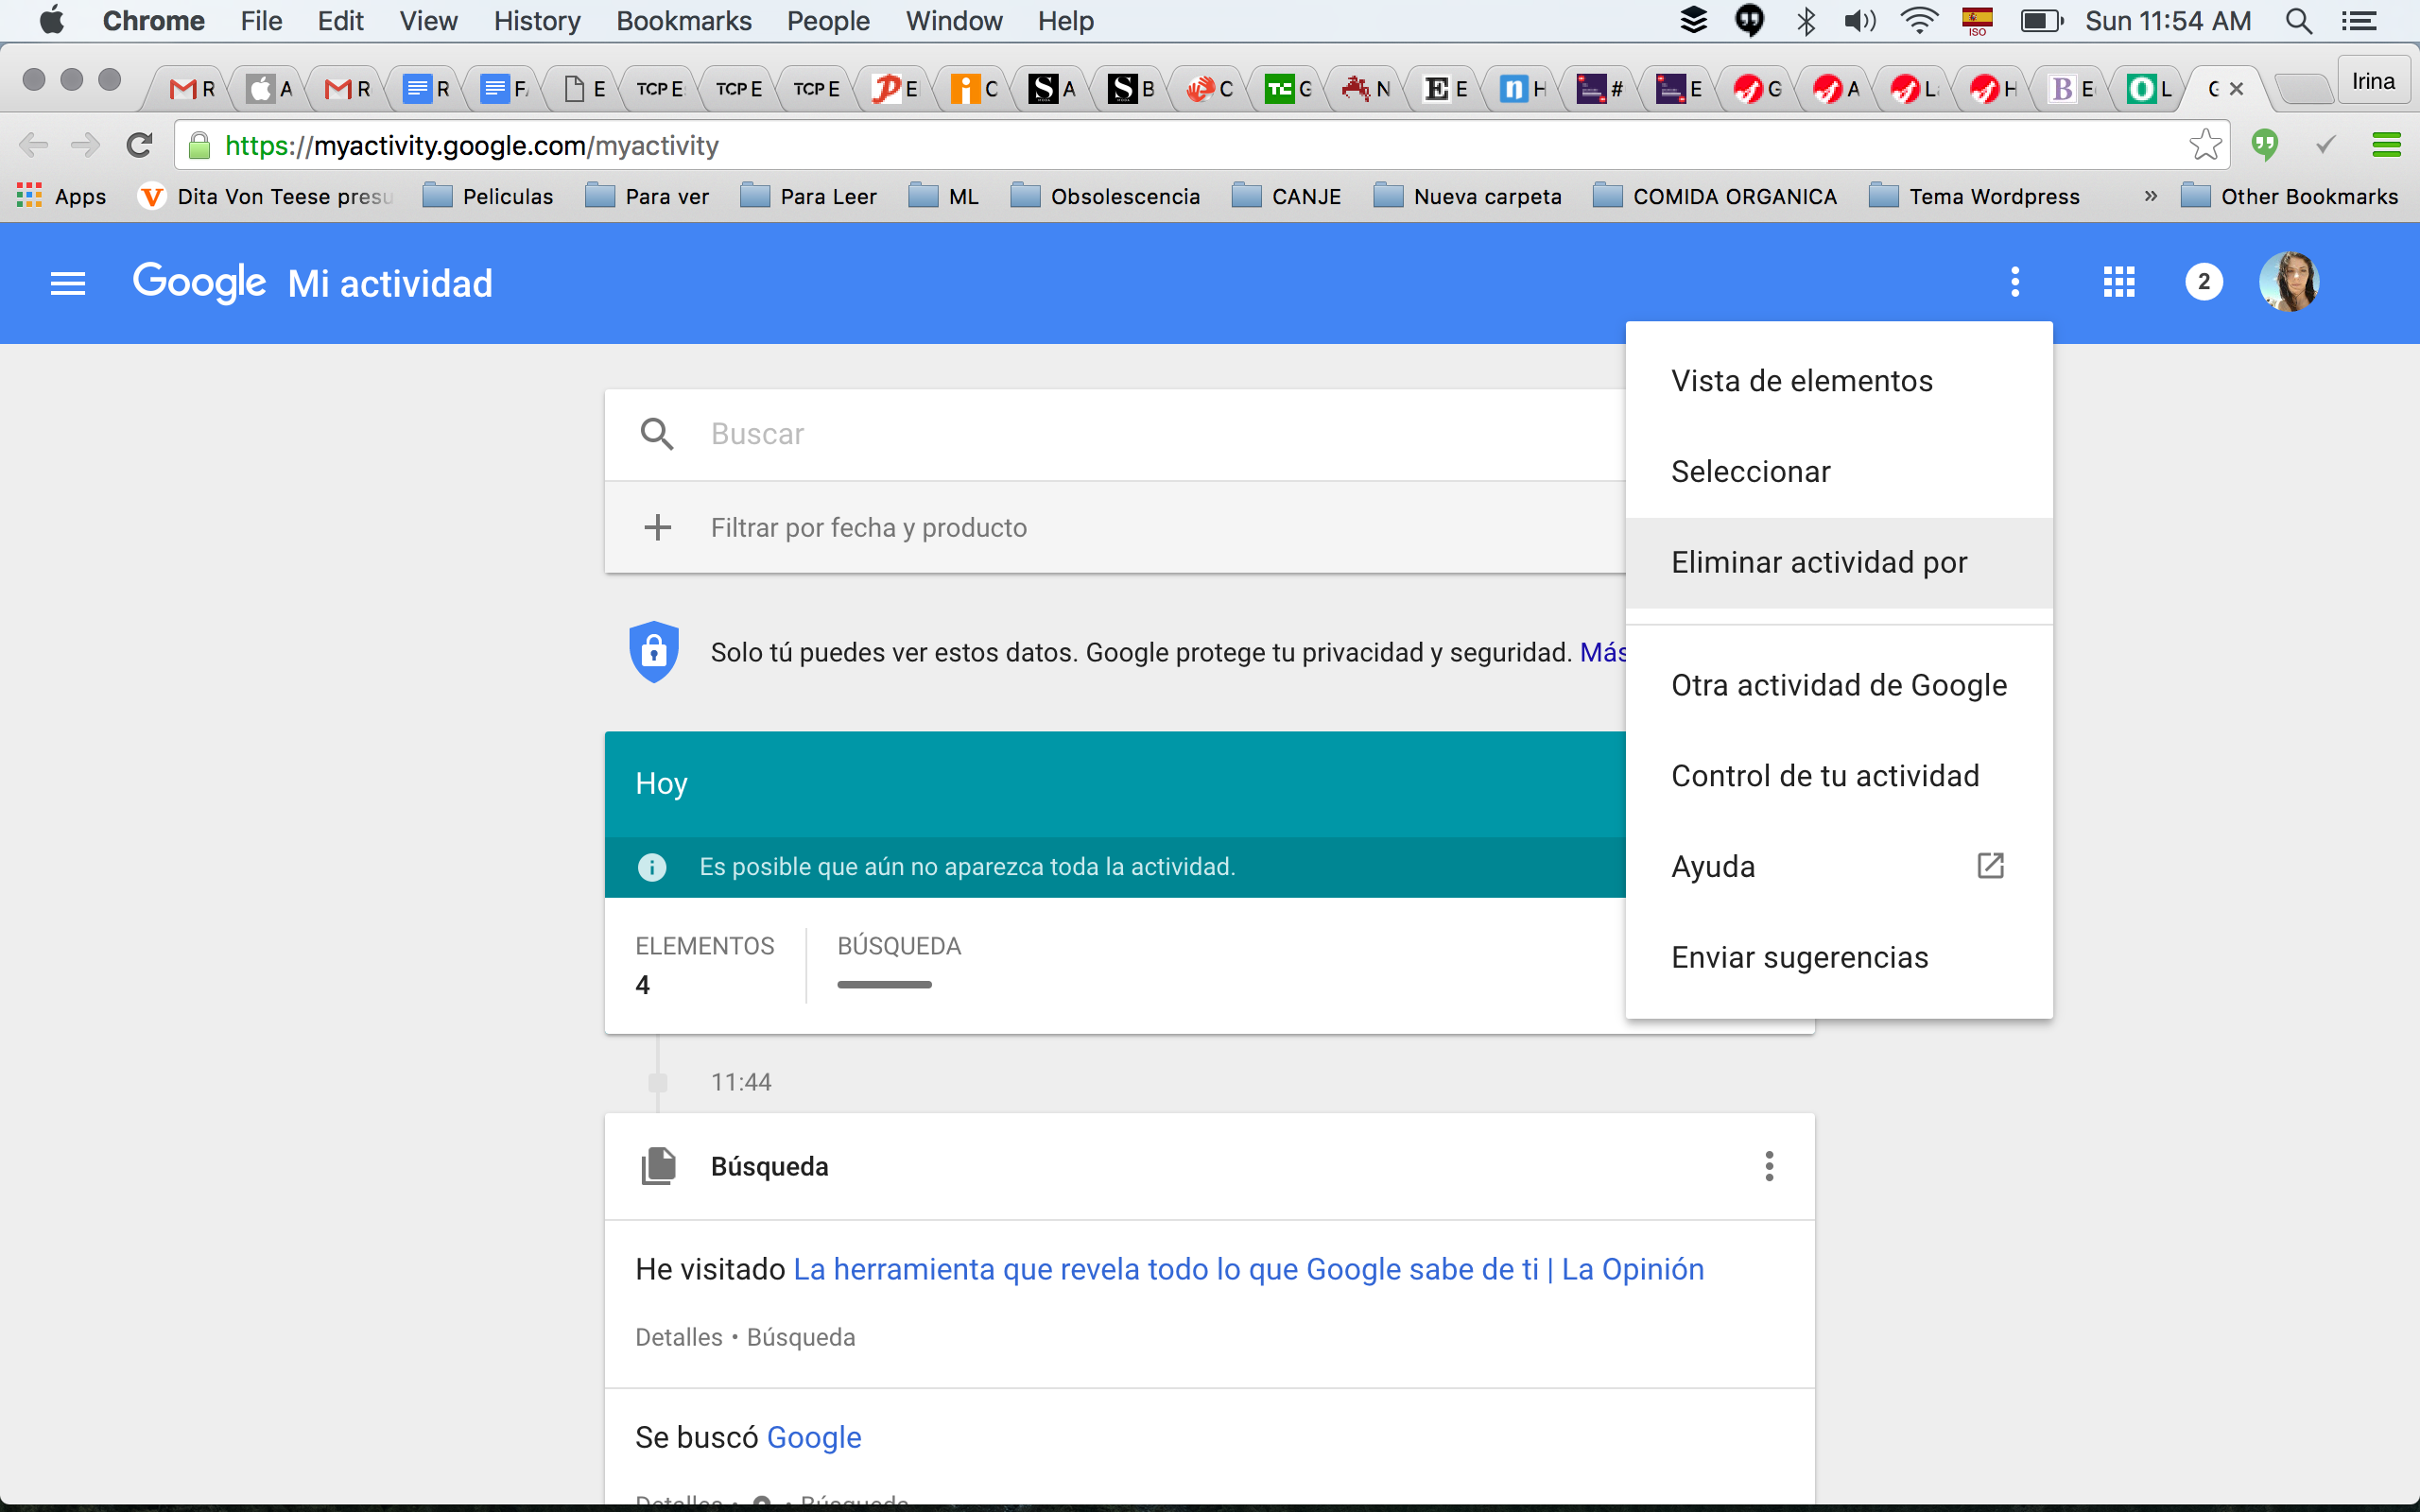Click the BÚSQUEDA summary bar
This screenshot has width=2420, height=1512.
point(884,984)
